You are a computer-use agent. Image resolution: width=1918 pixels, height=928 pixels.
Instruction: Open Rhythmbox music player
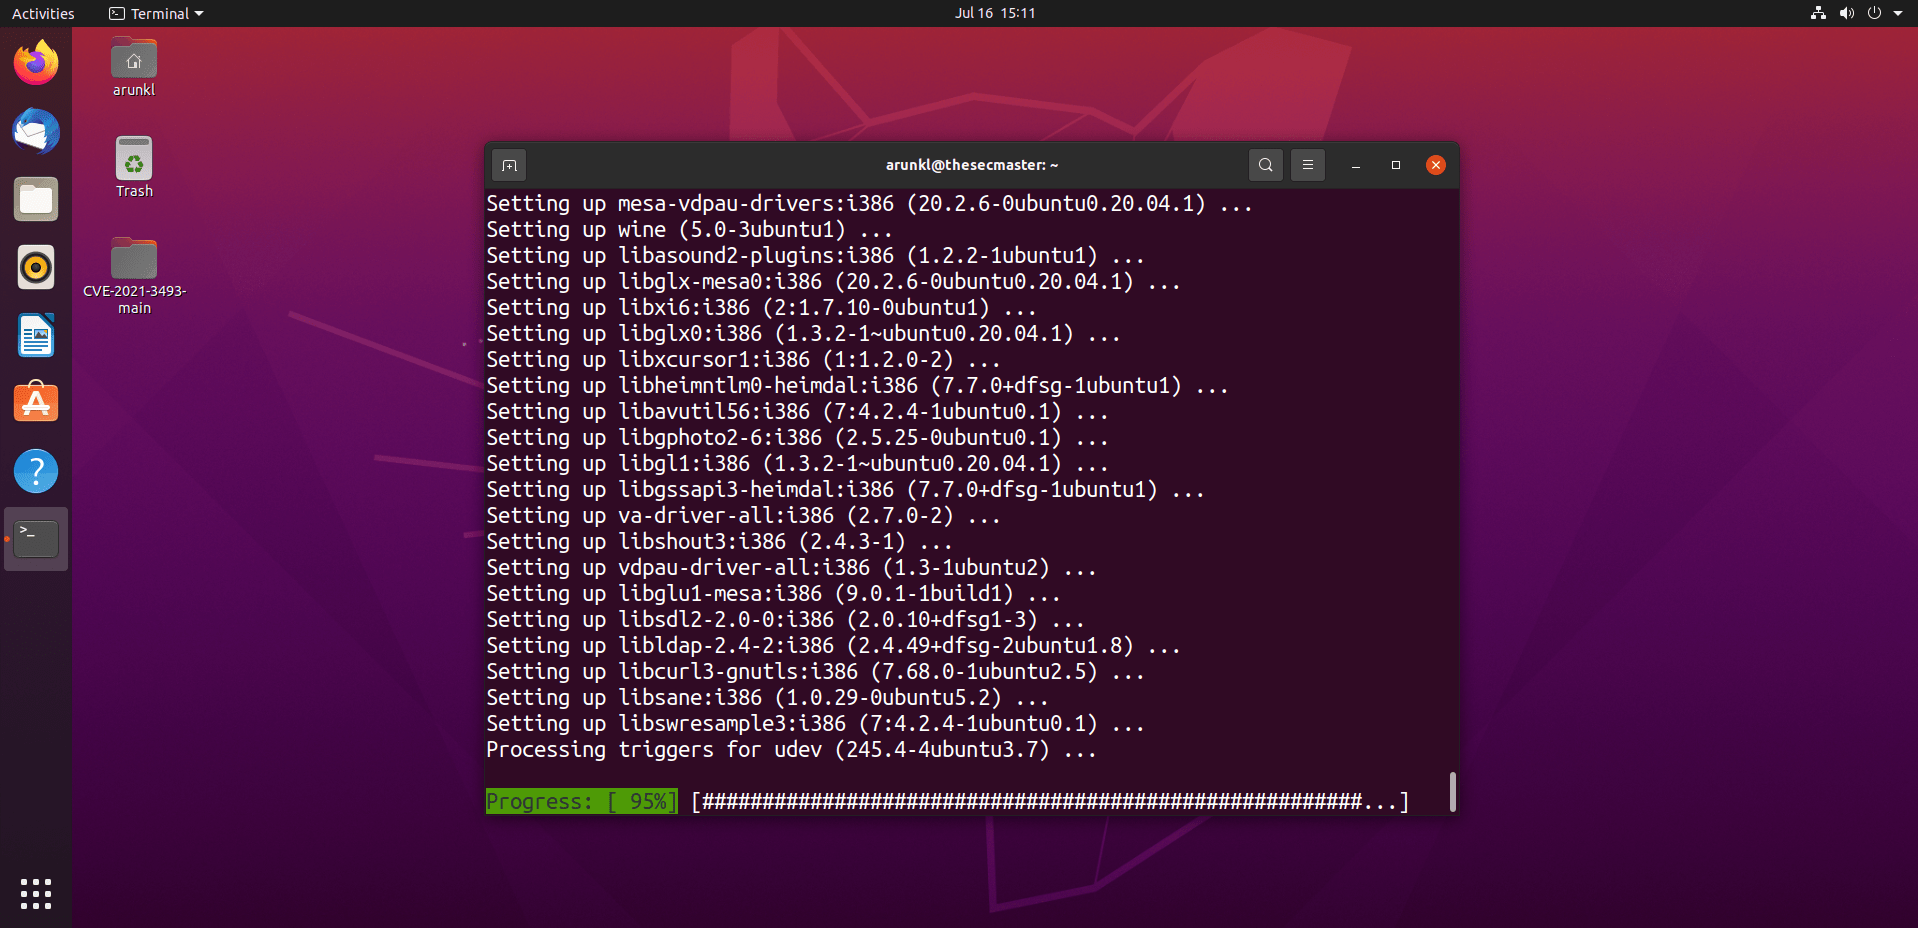click(x=36, y=267)
